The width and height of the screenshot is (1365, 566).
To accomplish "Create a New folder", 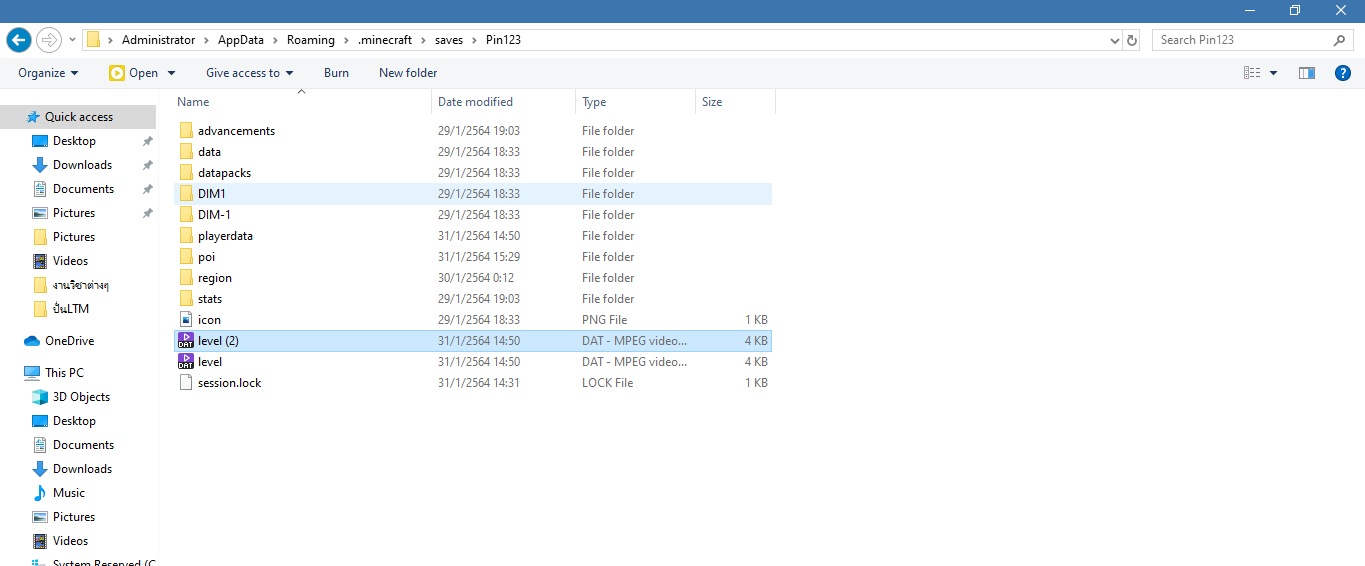I will click(408, 73).
